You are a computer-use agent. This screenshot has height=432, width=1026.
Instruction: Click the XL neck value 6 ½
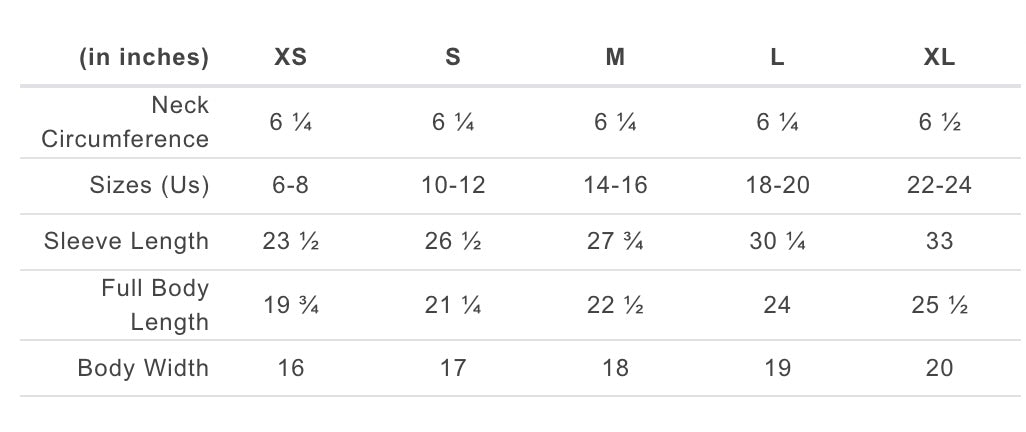[939, 122]
